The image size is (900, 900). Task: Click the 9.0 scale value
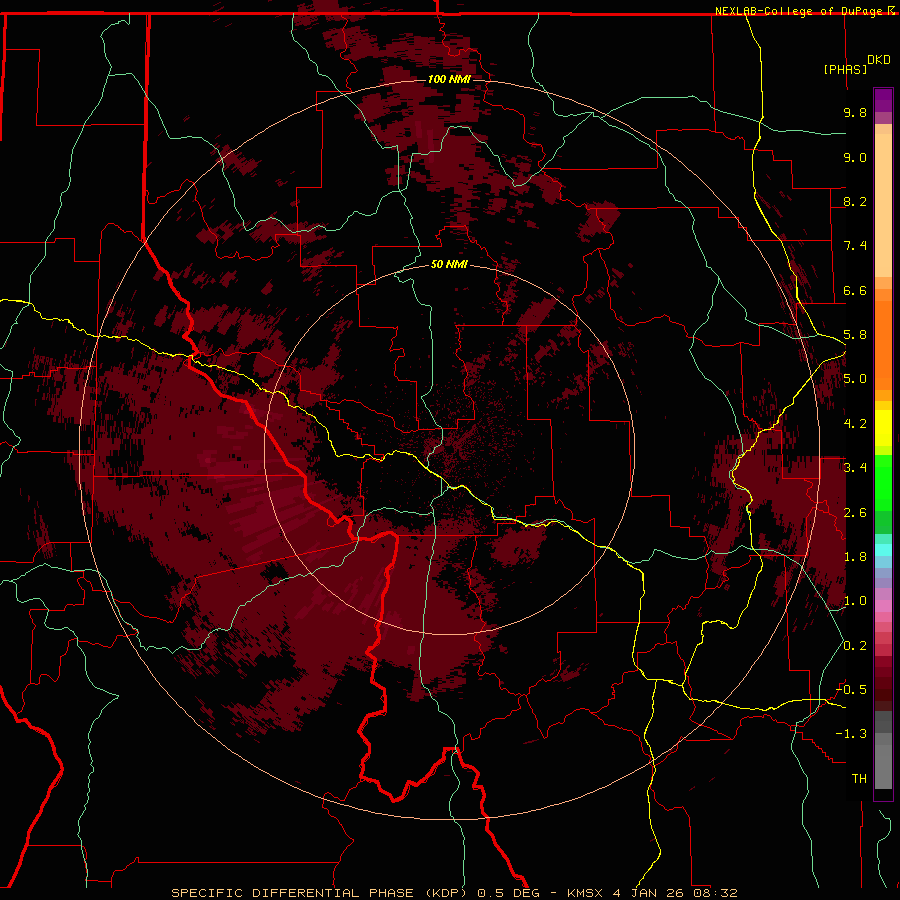click(x=855, y=157)
